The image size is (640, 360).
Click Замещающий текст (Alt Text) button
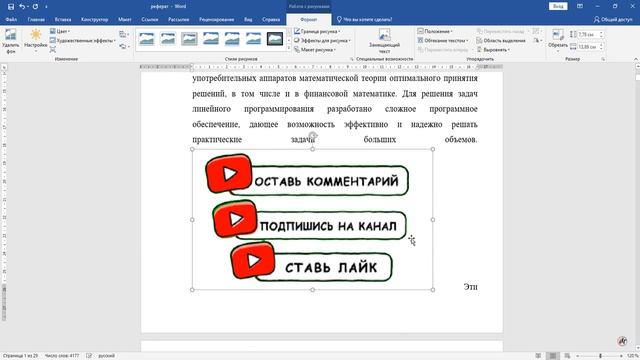(x=384, y=41)
